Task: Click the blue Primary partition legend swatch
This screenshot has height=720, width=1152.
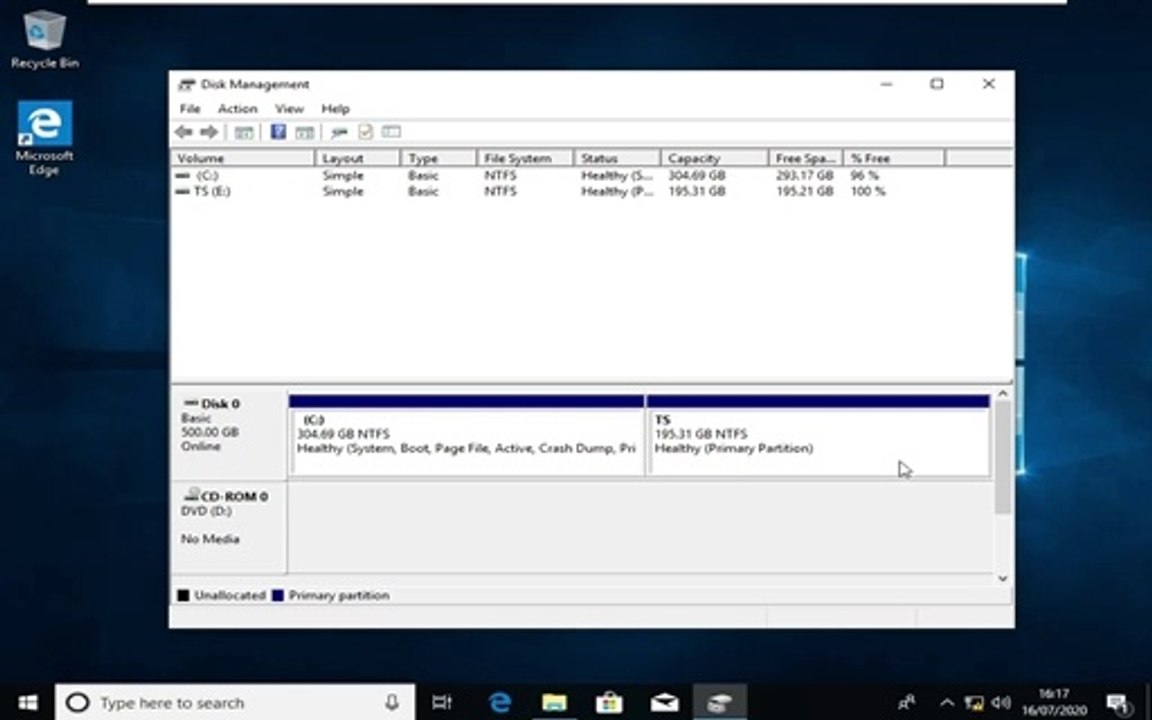Action: coord(278,595)
